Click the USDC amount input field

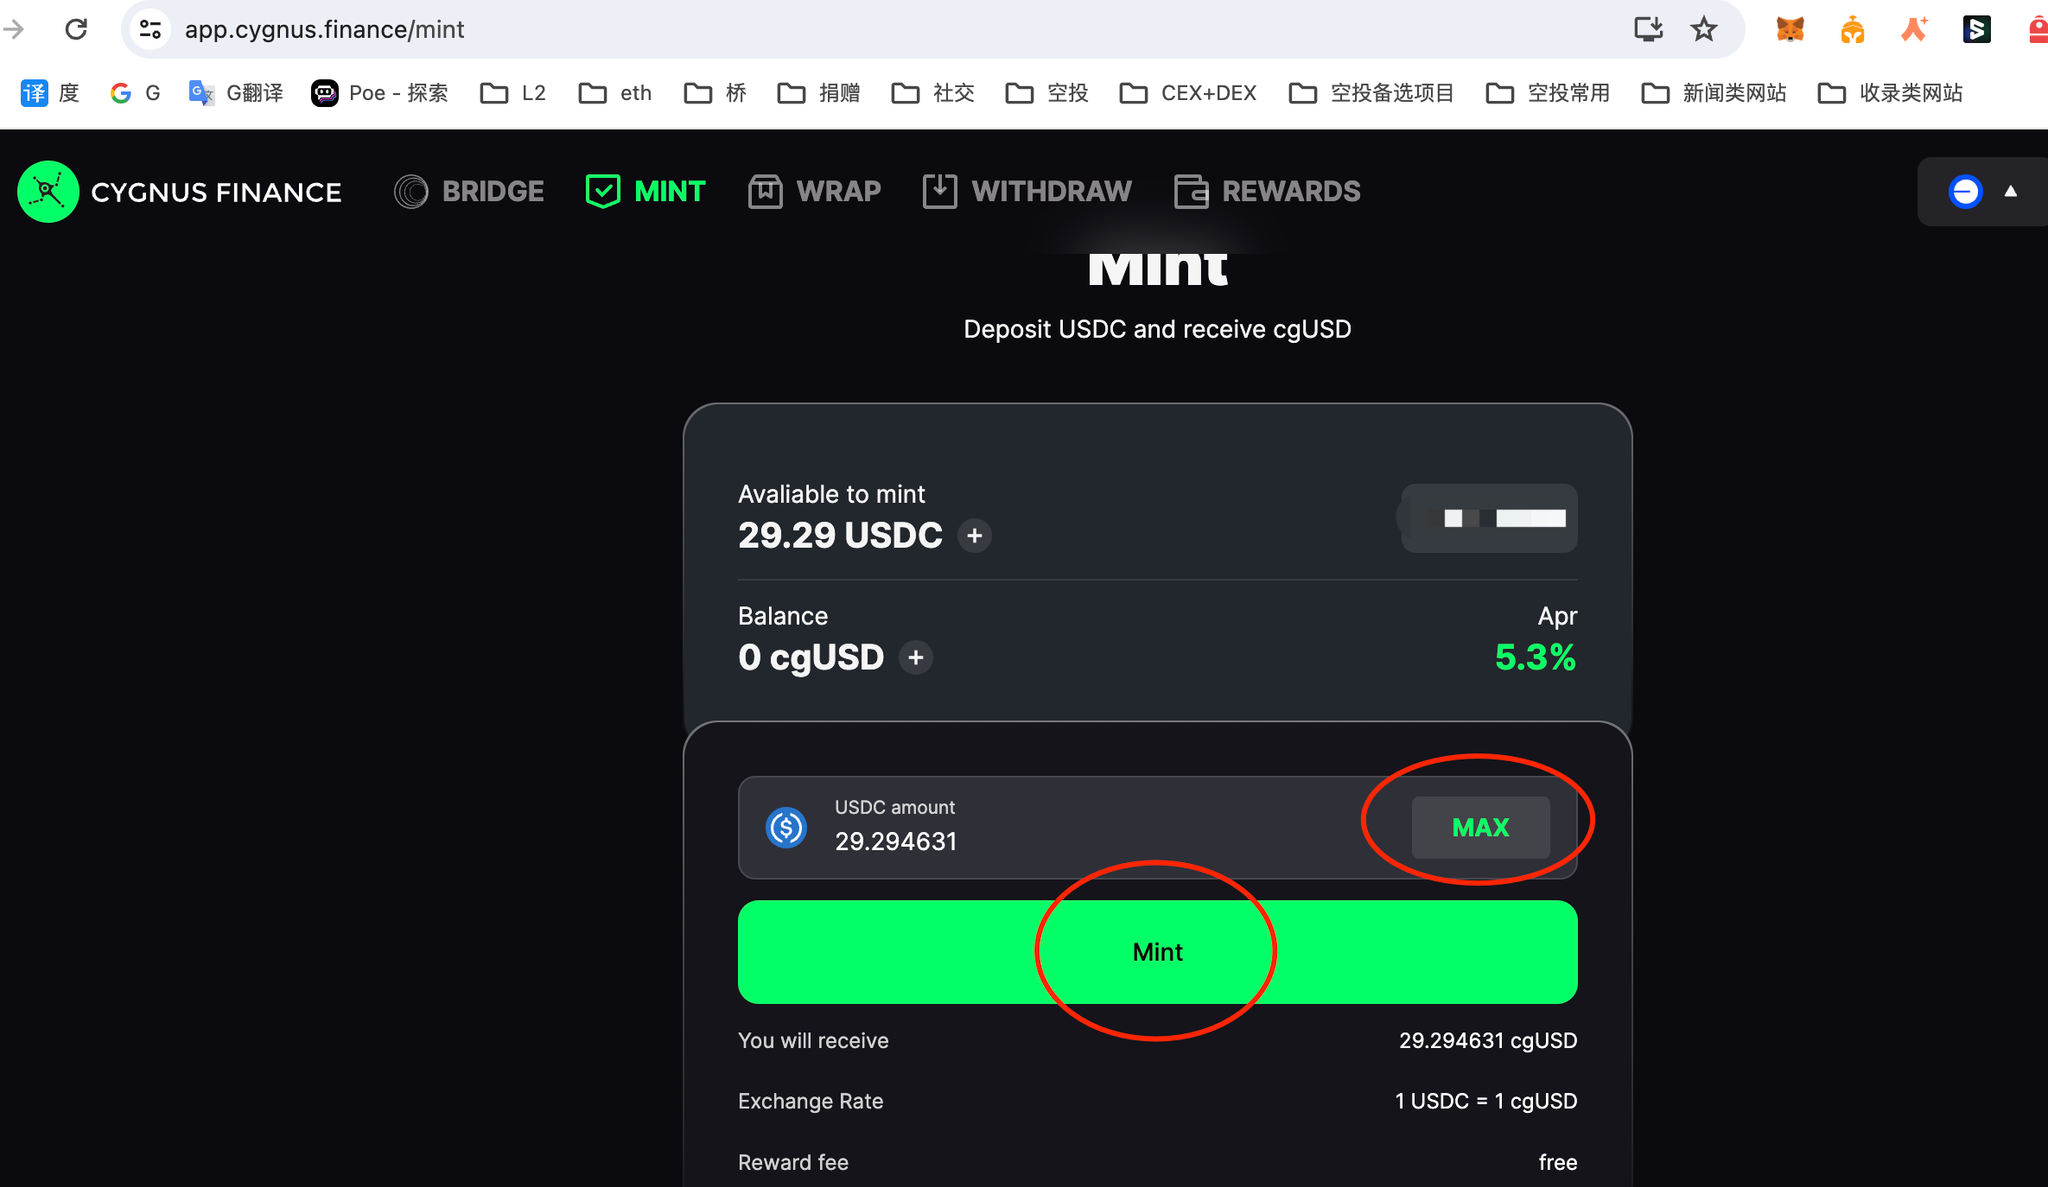coord(1050,841)
